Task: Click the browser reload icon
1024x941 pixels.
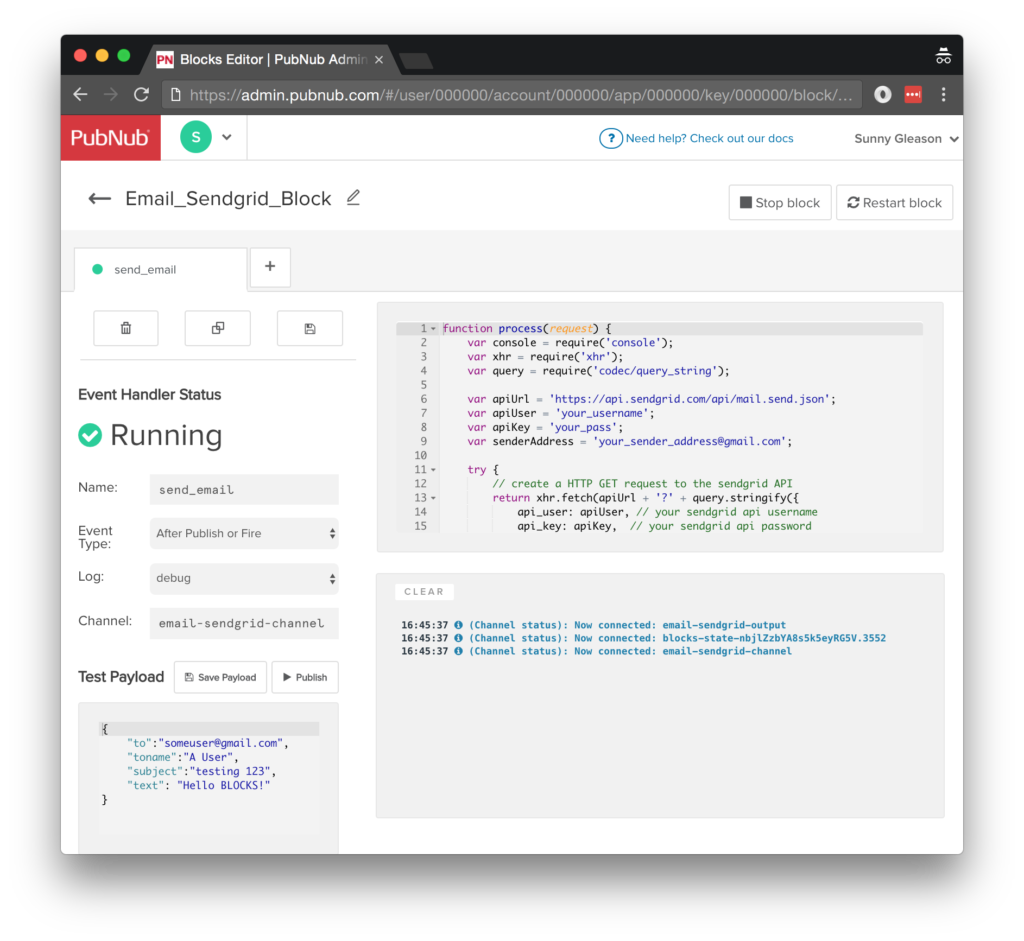Action: coord(141,95)
